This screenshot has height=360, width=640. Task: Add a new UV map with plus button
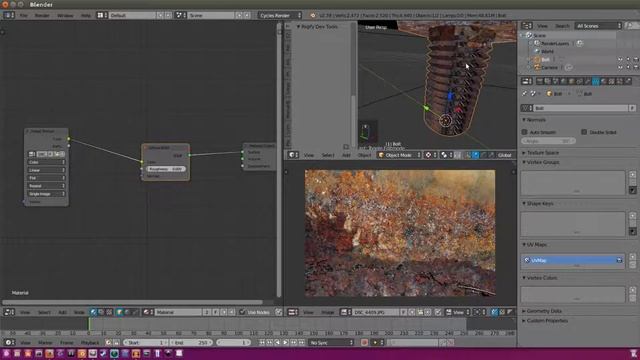[x=632, y=257]
